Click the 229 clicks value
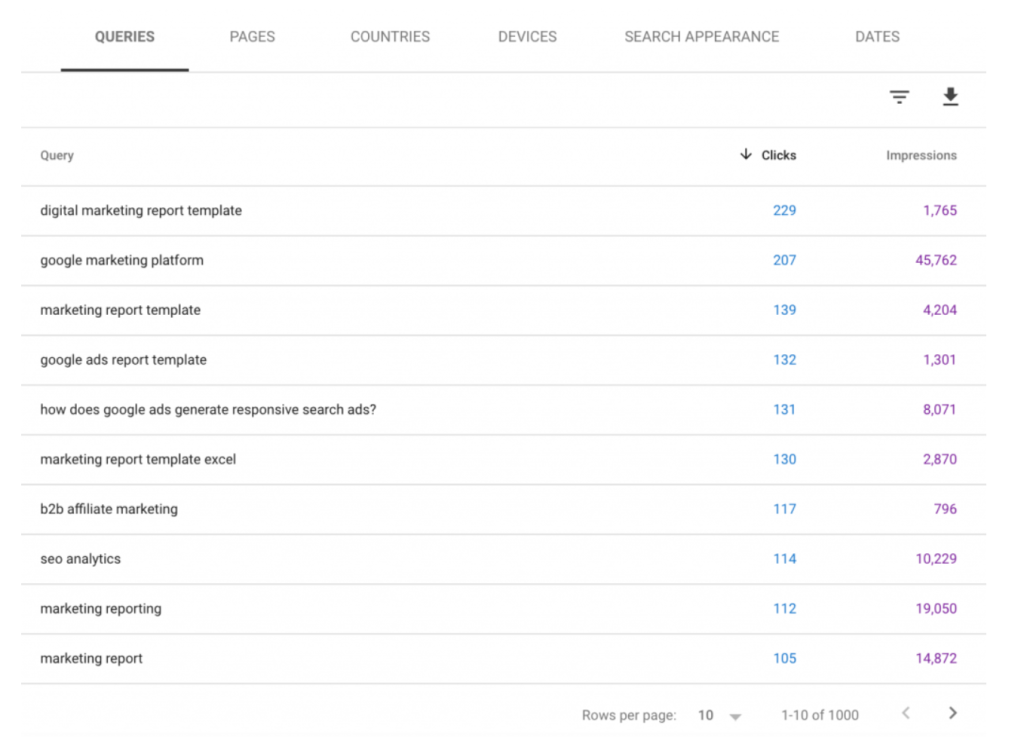 coord(784,210)
